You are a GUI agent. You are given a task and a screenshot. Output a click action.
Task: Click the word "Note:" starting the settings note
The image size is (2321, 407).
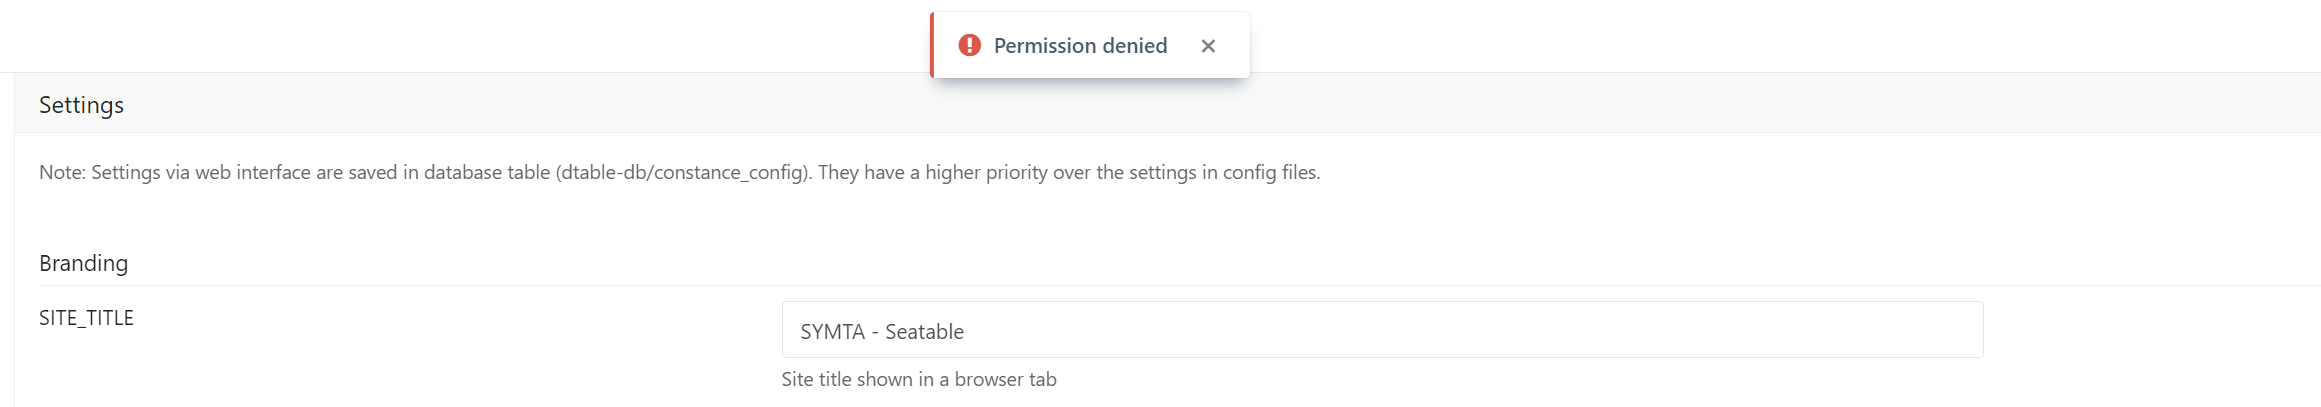(x=62, y=173)
